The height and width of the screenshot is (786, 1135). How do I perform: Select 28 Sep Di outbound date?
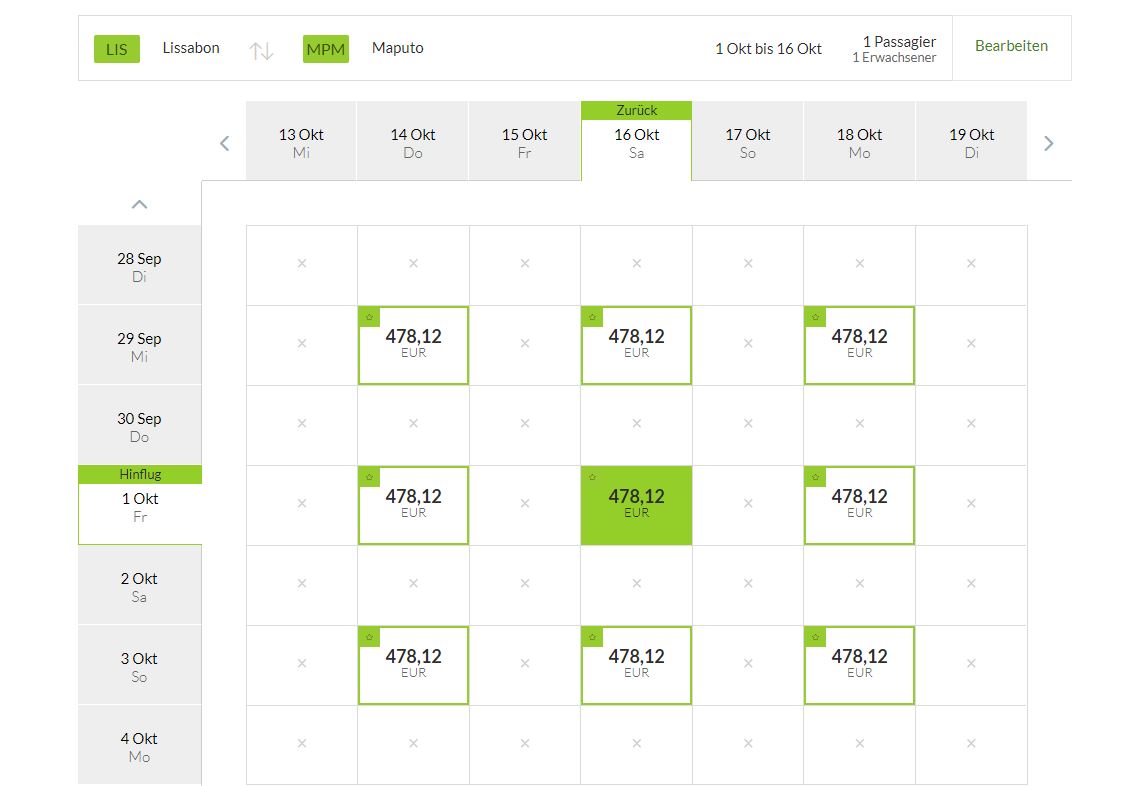(x=140, y=265)
